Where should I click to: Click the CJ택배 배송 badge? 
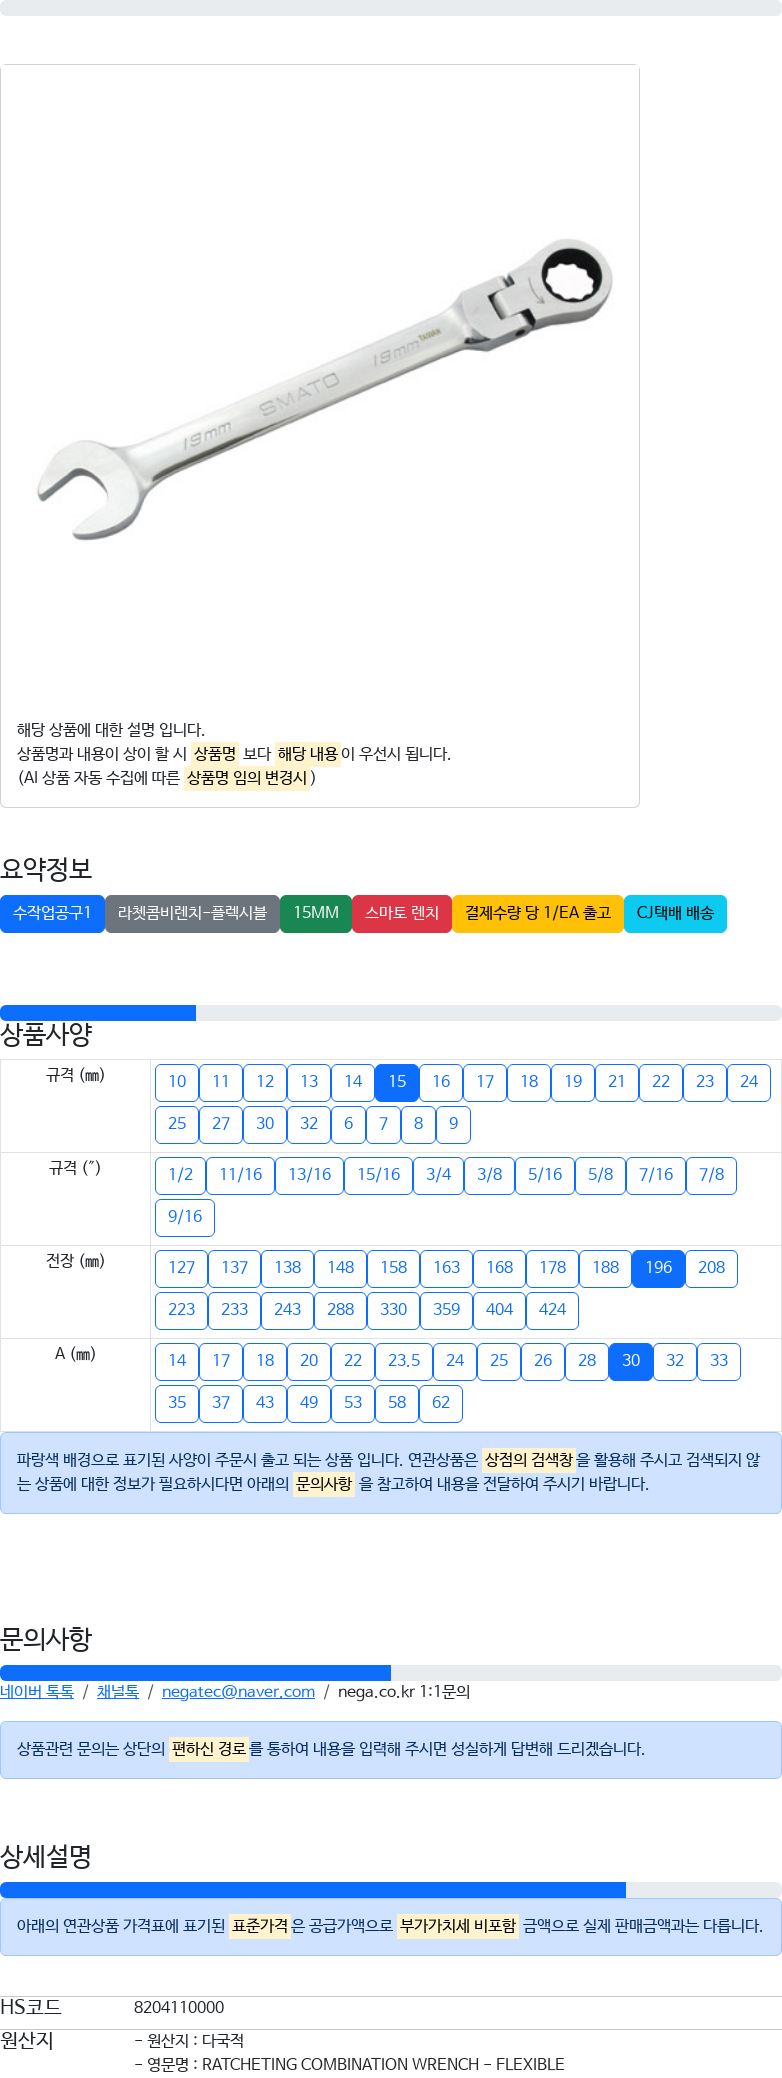click(675, 914)
